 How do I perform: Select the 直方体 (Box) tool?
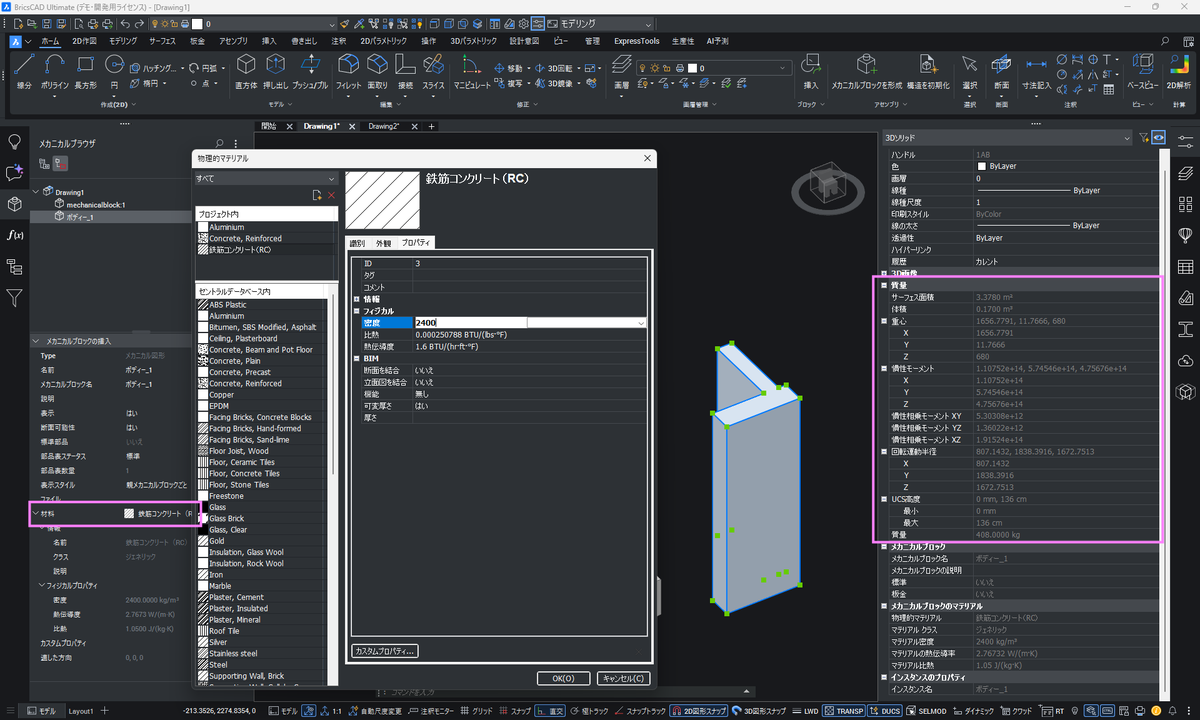click(246, 72)
